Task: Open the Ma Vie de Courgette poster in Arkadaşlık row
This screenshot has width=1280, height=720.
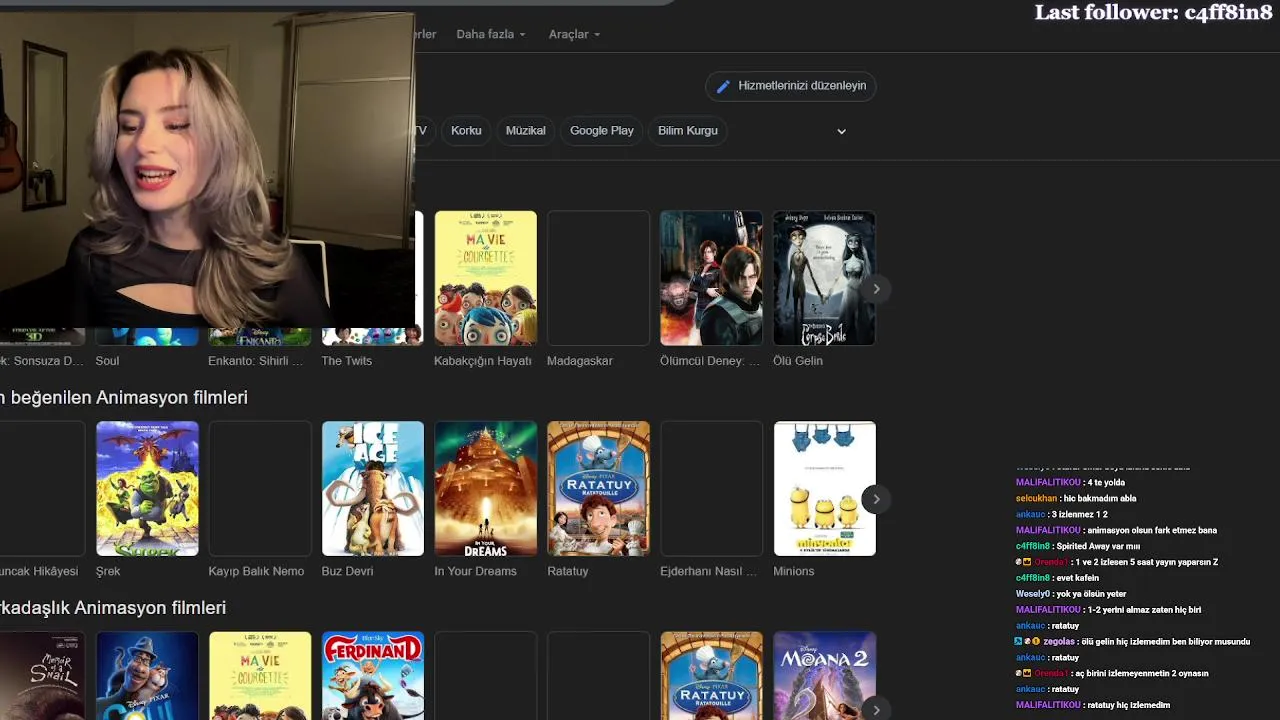Action: click(260, 675)
